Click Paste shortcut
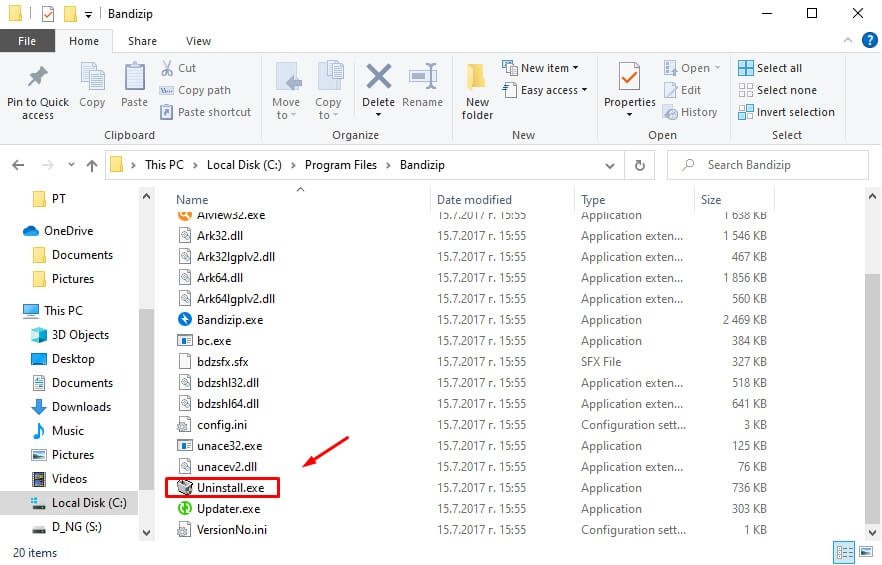Screen dimensions: 882x565 pyautogui.click(x=206, y=112)
